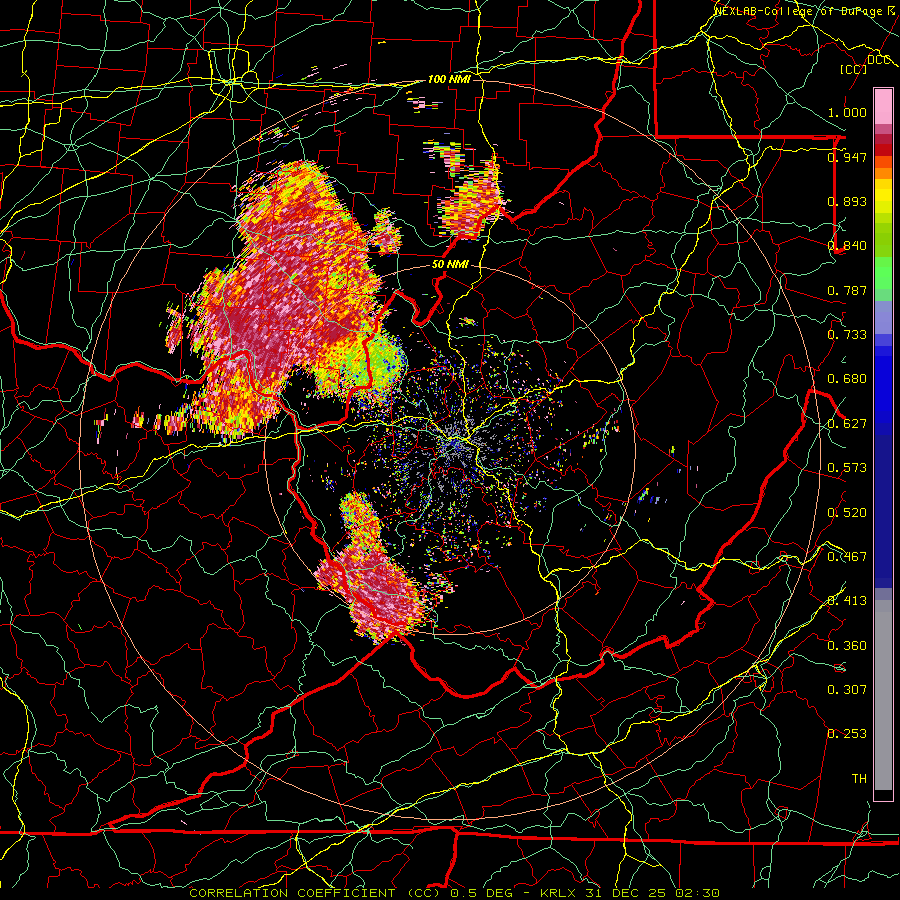Screen dimensions: 900x900
Task: Click the 0.253 scale value
Action: pos(847,734)
